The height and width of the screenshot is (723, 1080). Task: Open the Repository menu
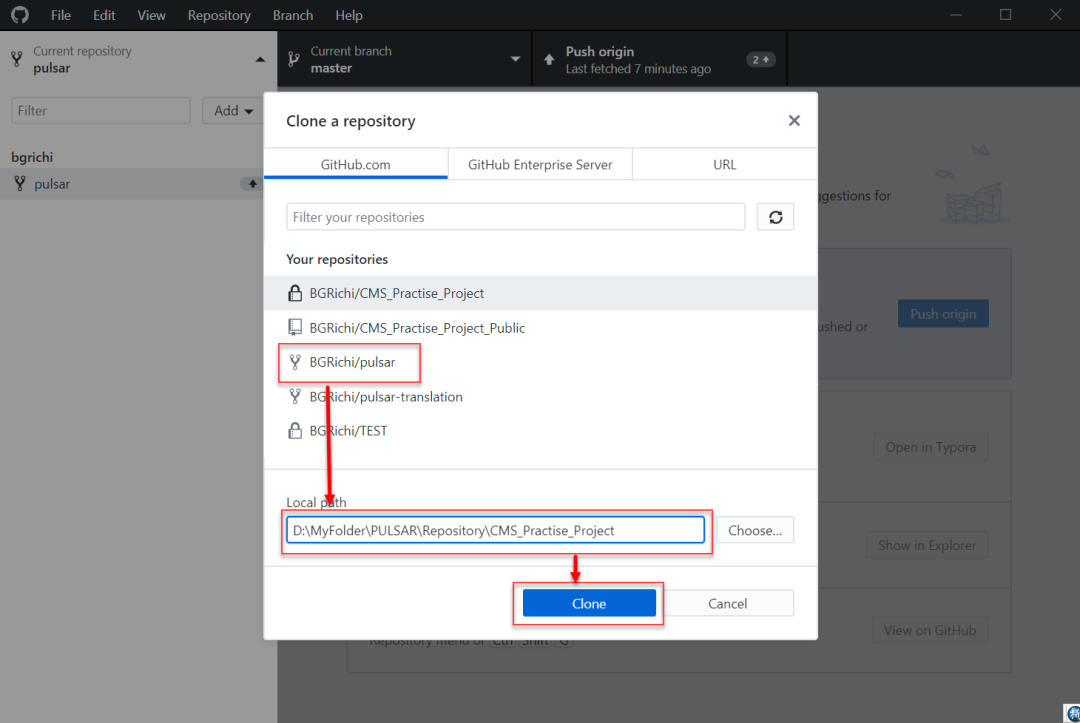pos(219,15)
